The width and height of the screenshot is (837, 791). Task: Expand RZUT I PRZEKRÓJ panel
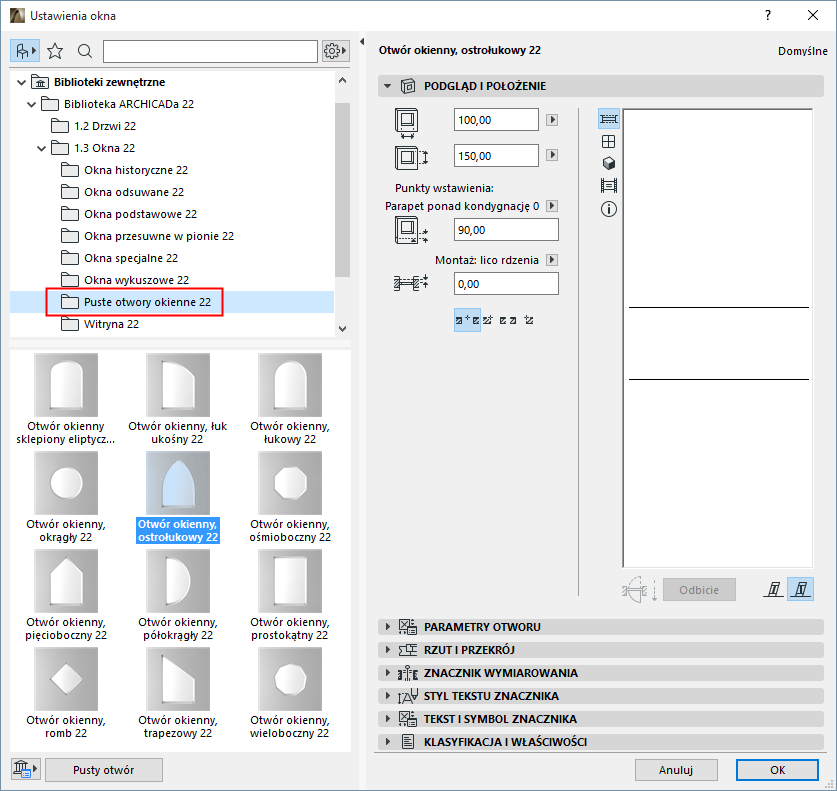pos(601,650)
